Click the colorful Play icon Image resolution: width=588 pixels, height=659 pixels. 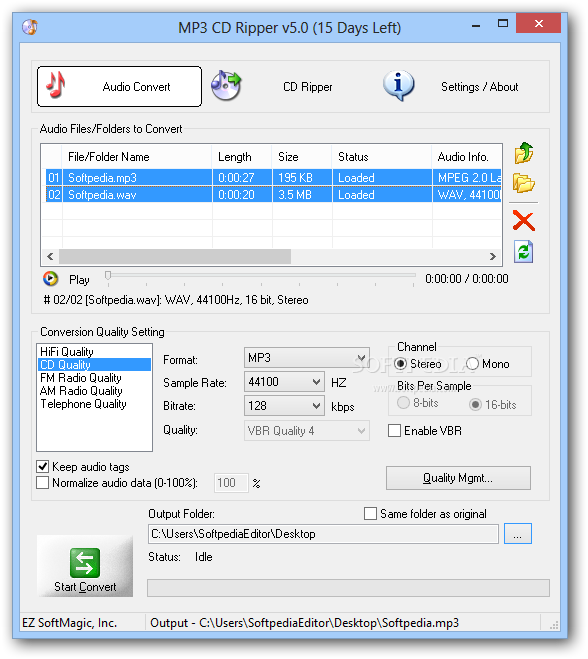coord(50,279)
